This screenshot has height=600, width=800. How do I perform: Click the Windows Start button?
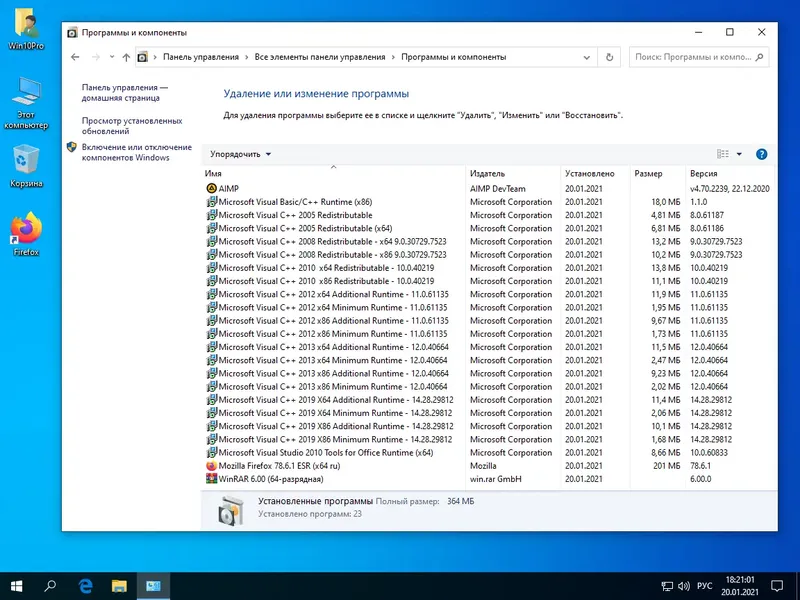pos(16,586)
